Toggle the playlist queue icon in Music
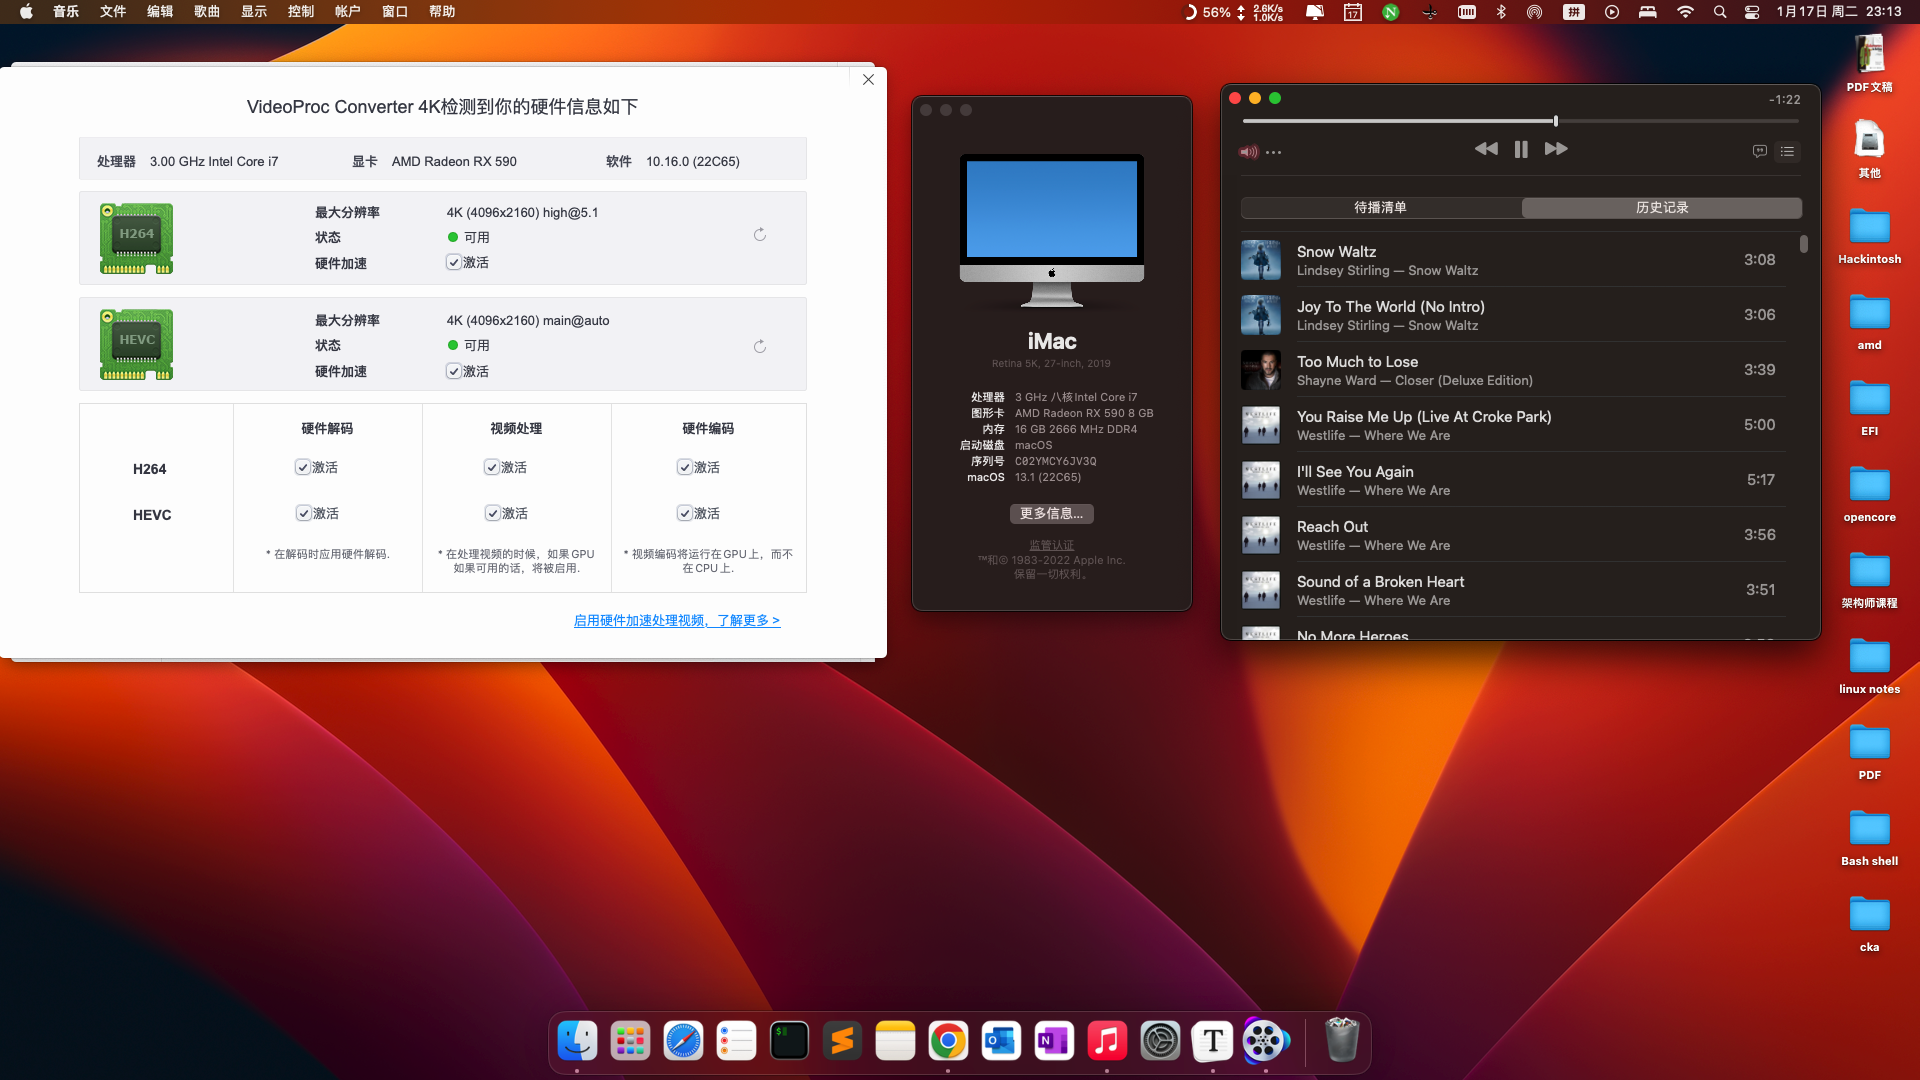Viewport: 1920px width, 1080px height. (x=1787, y=151)
